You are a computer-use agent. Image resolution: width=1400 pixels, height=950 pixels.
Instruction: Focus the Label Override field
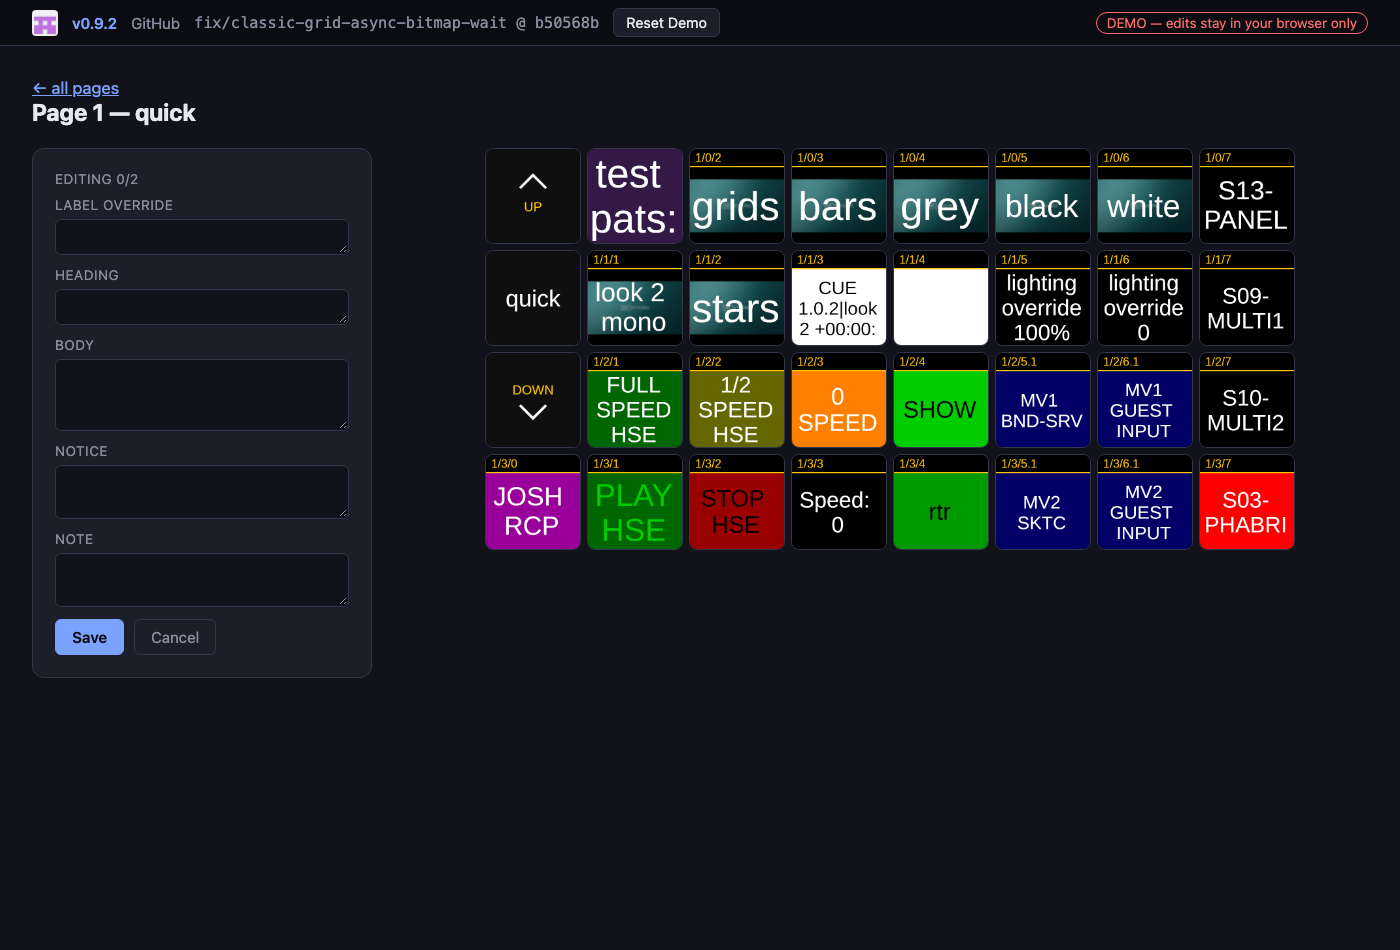coord(202,237)
